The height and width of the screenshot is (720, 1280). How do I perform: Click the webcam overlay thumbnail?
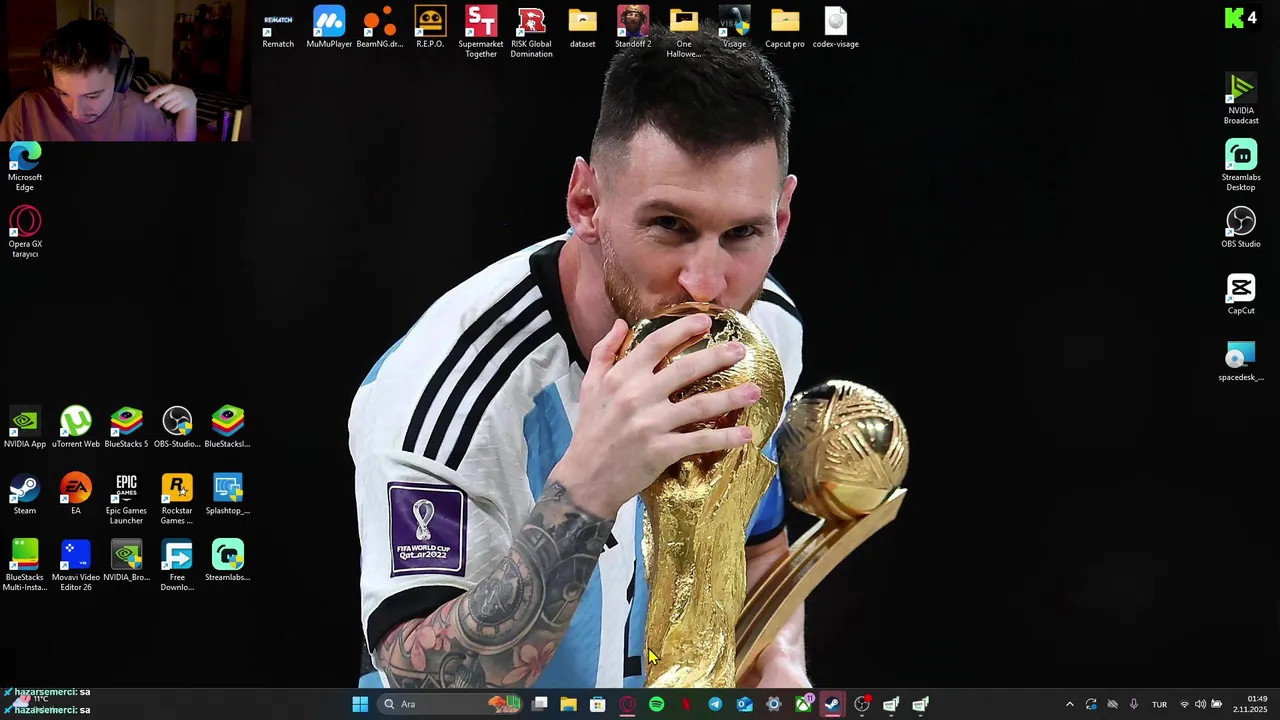(125, 70)
